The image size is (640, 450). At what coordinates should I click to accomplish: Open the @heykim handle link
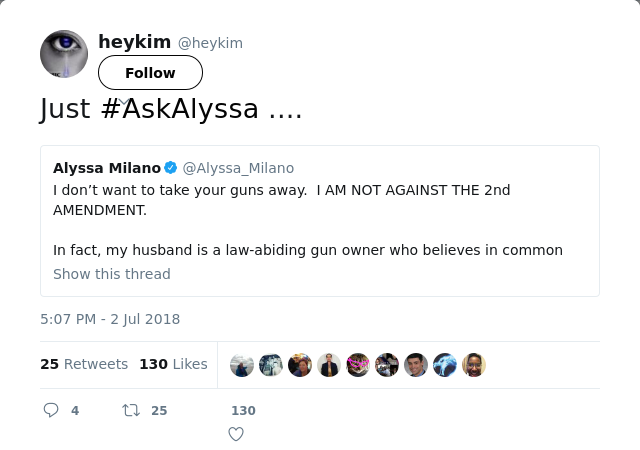click(210, 43)
